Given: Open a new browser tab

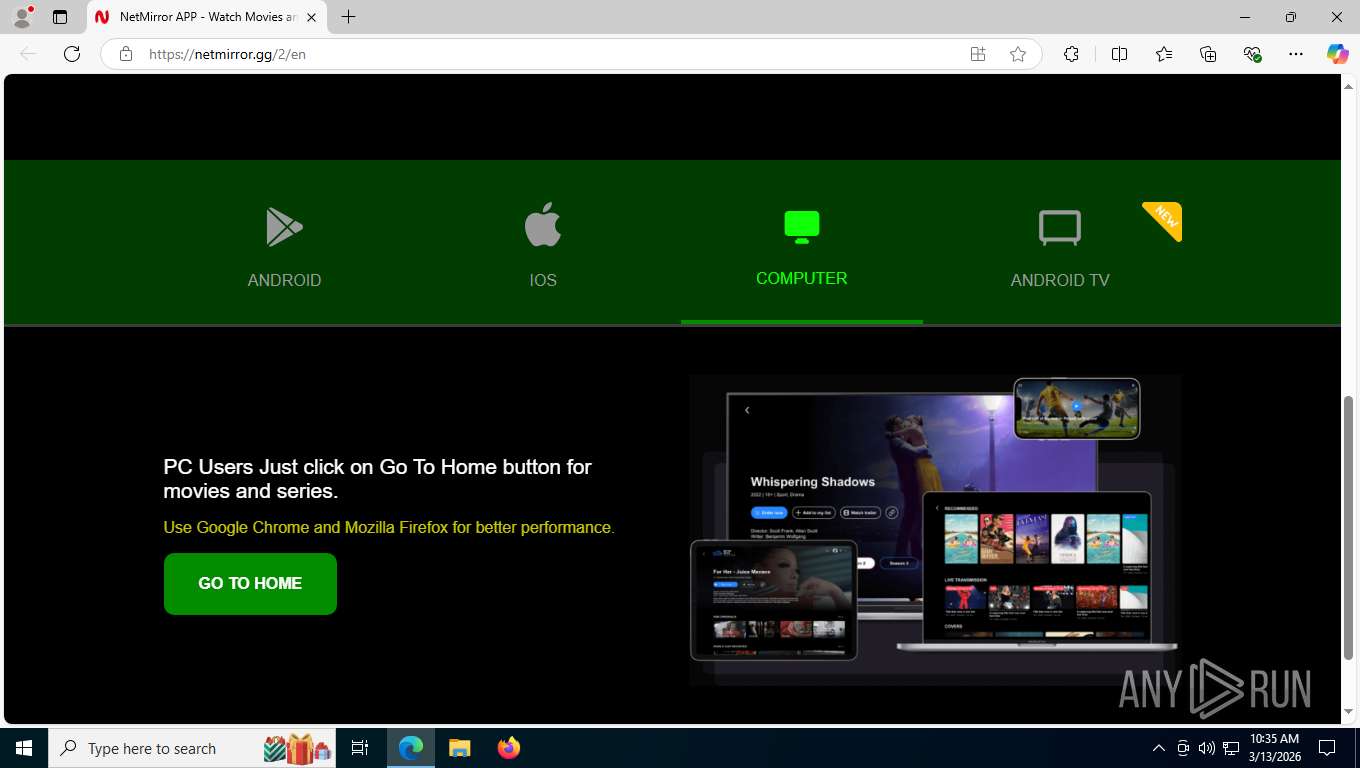Looking at the screenshot, I should pyautogui.click(x=348, y=17).
